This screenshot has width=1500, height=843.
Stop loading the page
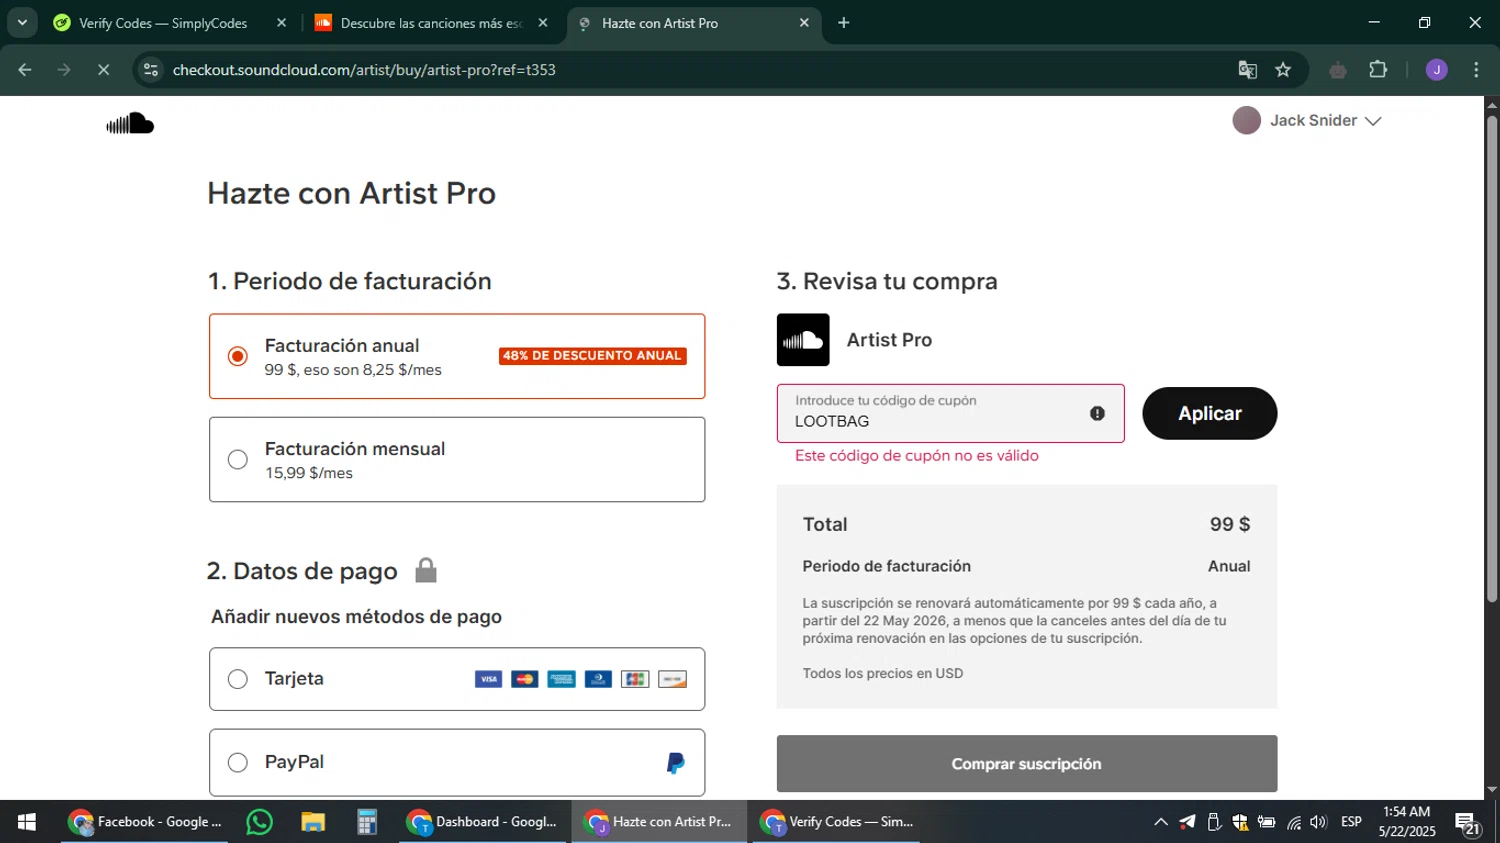(103, 70)
